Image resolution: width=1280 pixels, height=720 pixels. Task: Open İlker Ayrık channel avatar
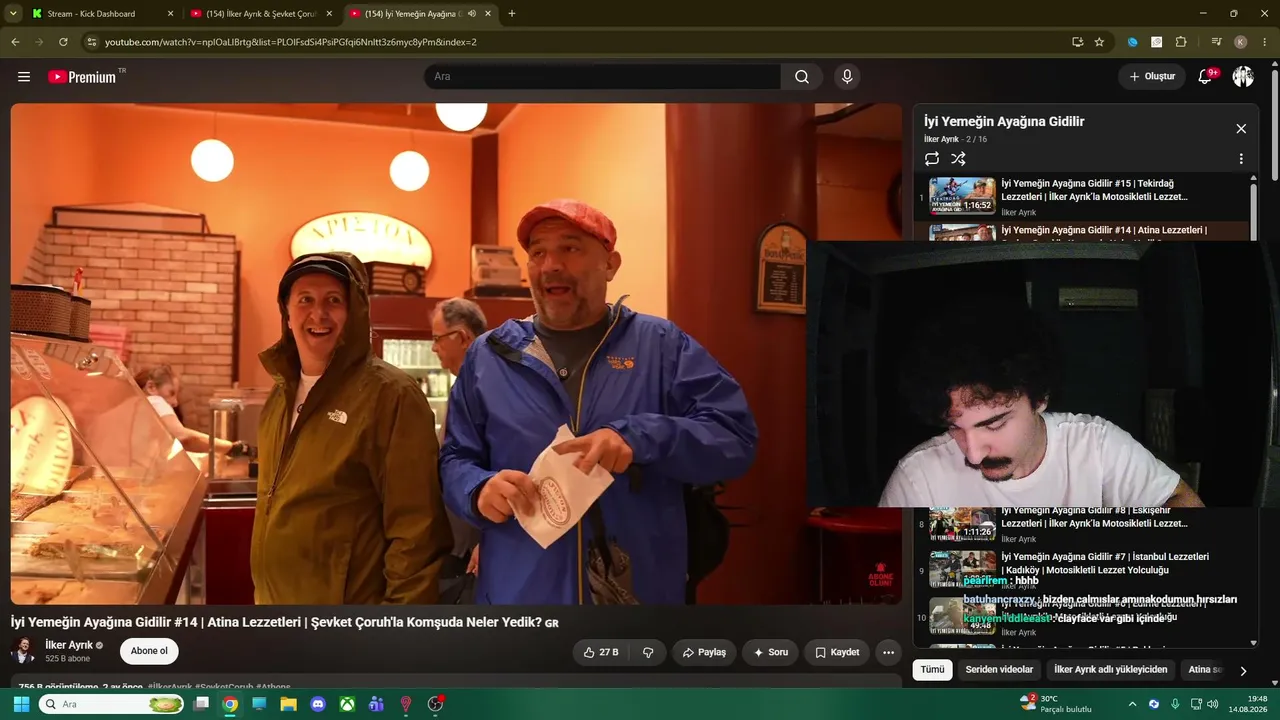coord(23,651)
